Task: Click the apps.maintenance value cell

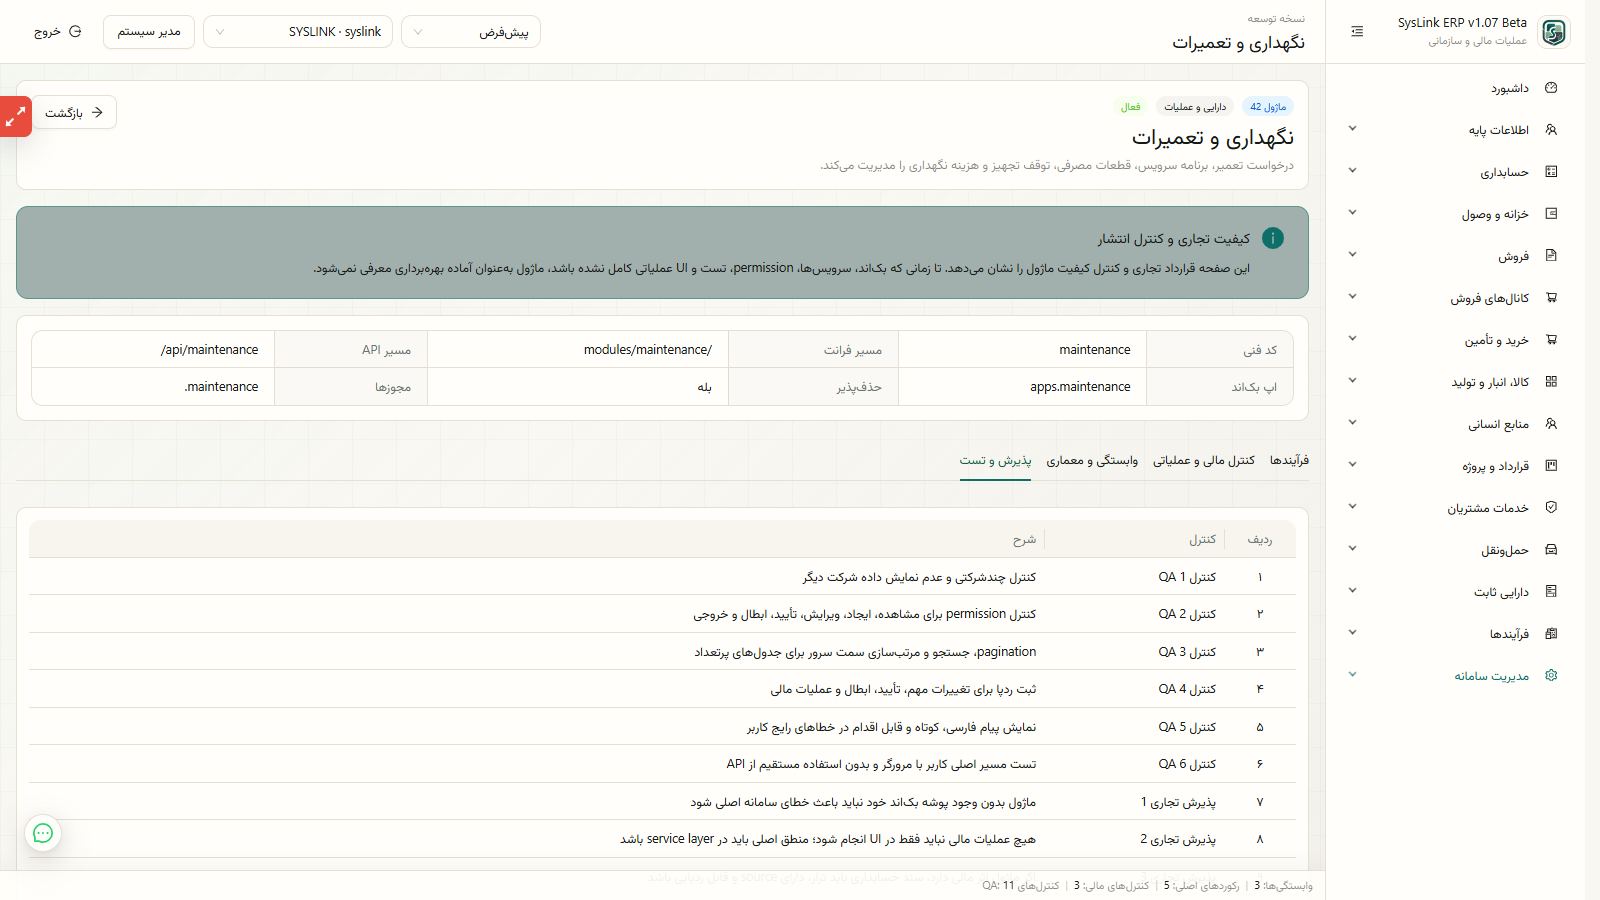Action: coord(1022,387)
